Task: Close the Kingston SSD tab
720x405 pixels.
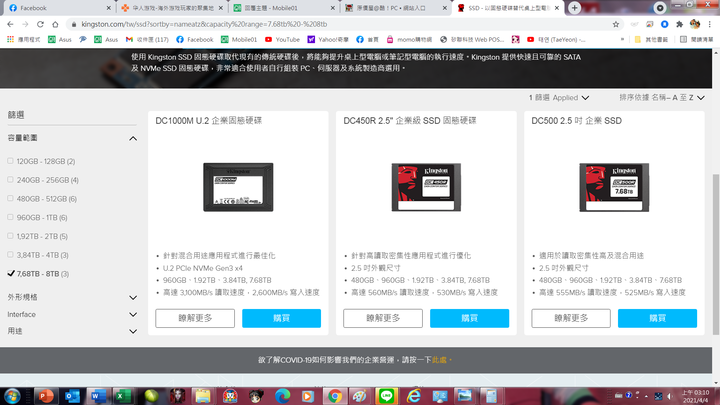Action: coord(557,8)
